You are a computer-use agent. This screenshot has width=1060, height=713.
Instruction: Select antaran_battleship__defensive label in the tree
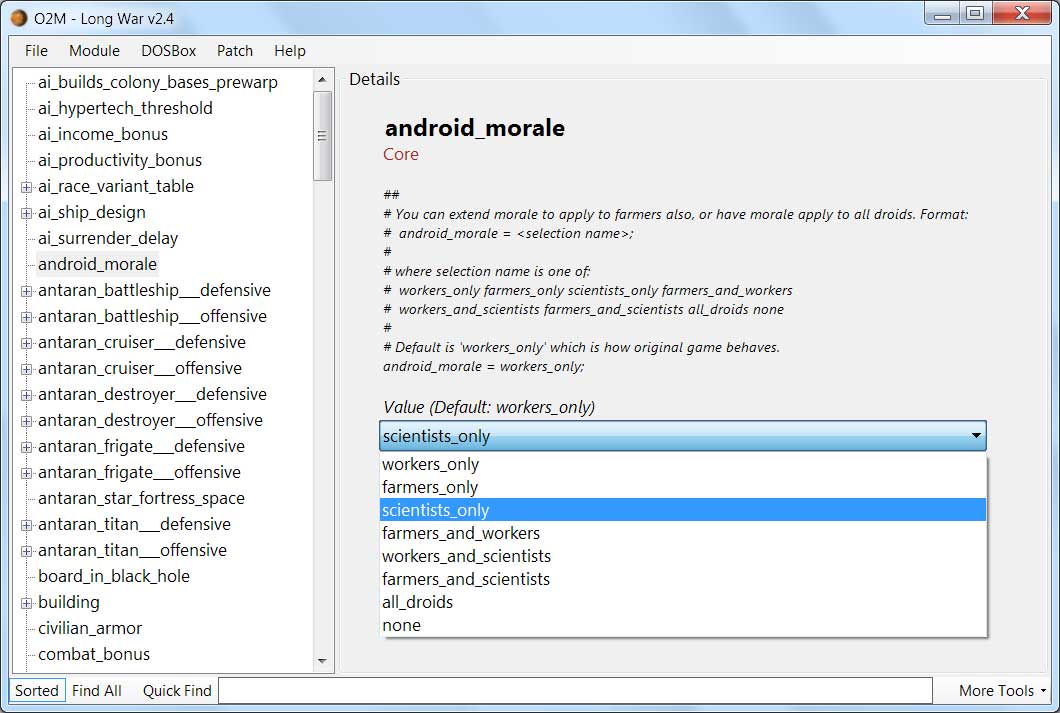coord(154,291)
